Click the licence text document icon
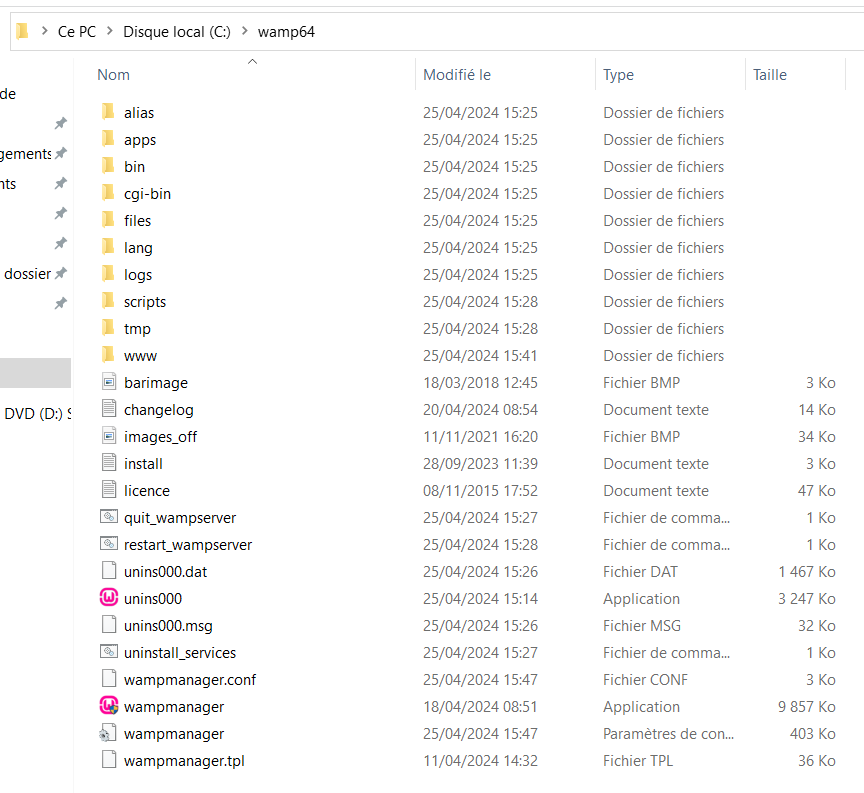Viewport: 864px width, 793px height. (x=109, y=490)
